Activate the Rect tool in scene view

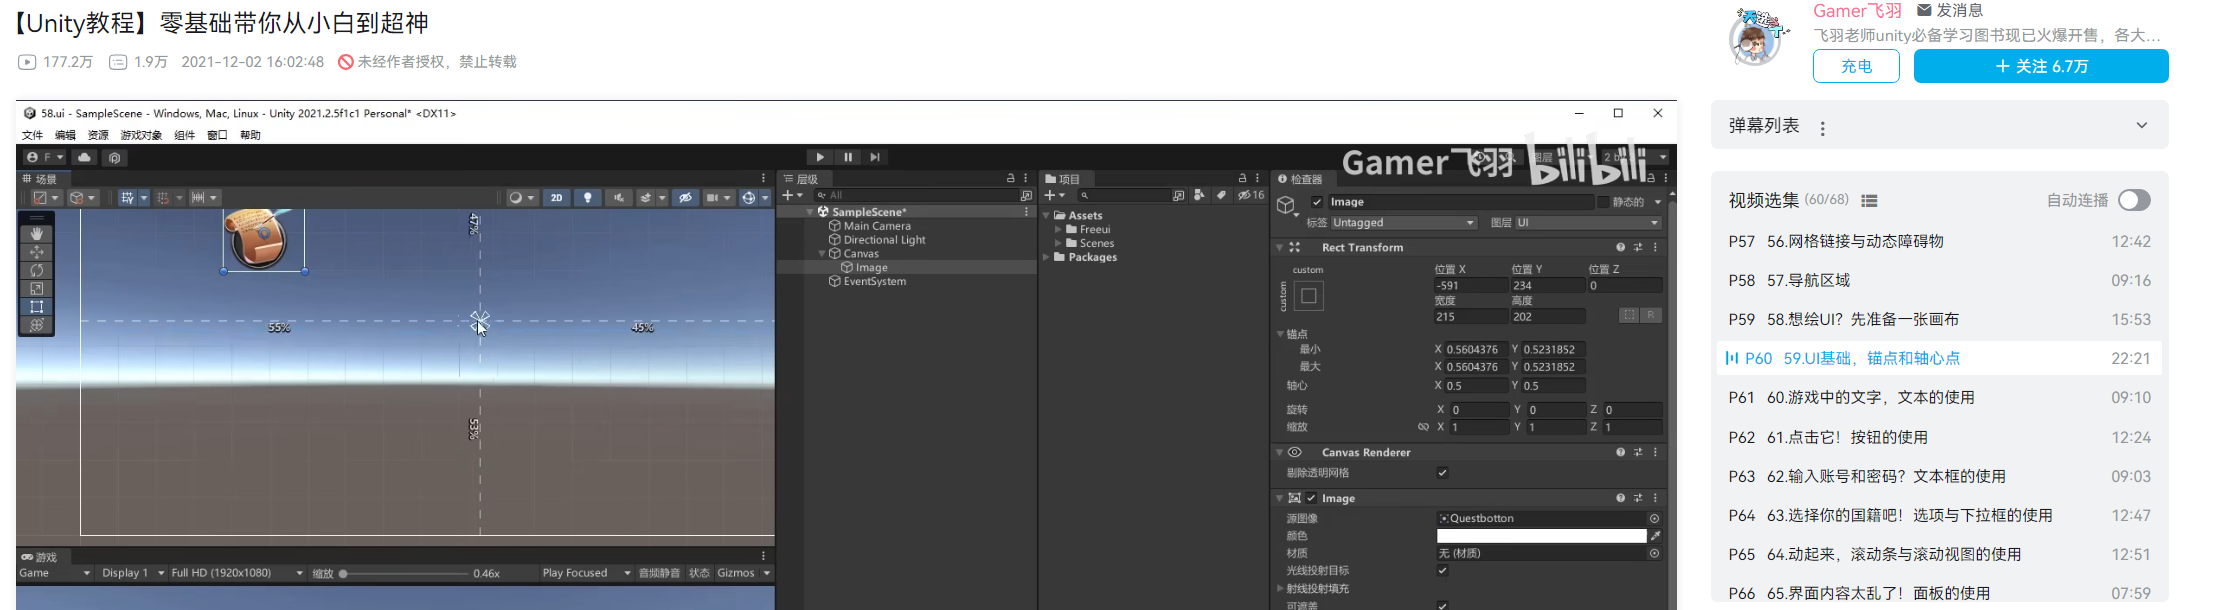coord(37,306)
